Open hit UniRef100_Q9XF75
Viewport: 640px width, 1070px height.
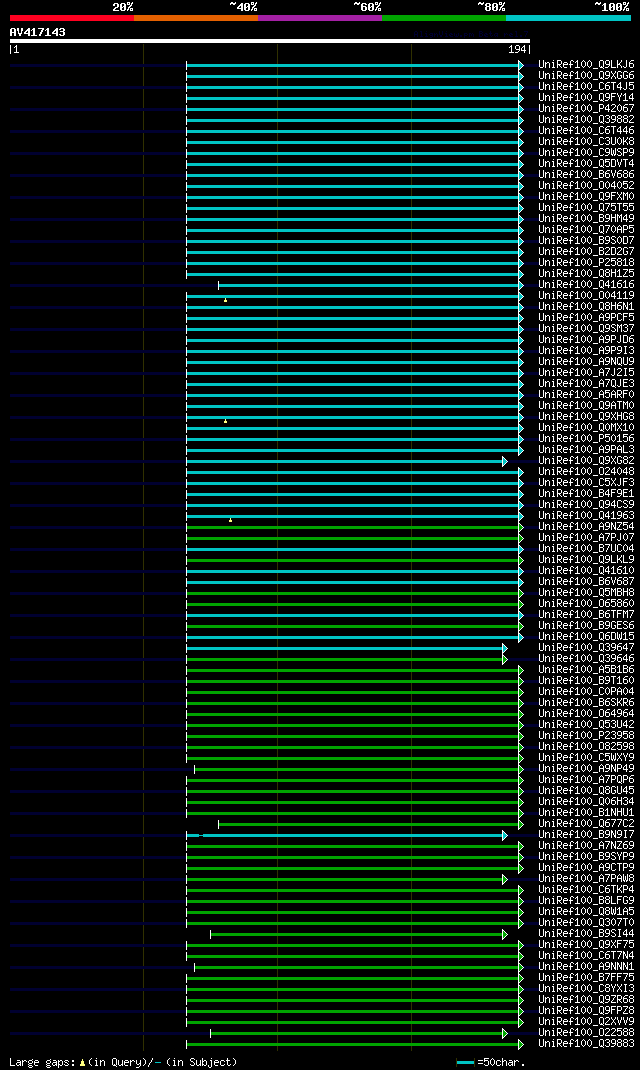pyautogui.click(x=586, y=944)
